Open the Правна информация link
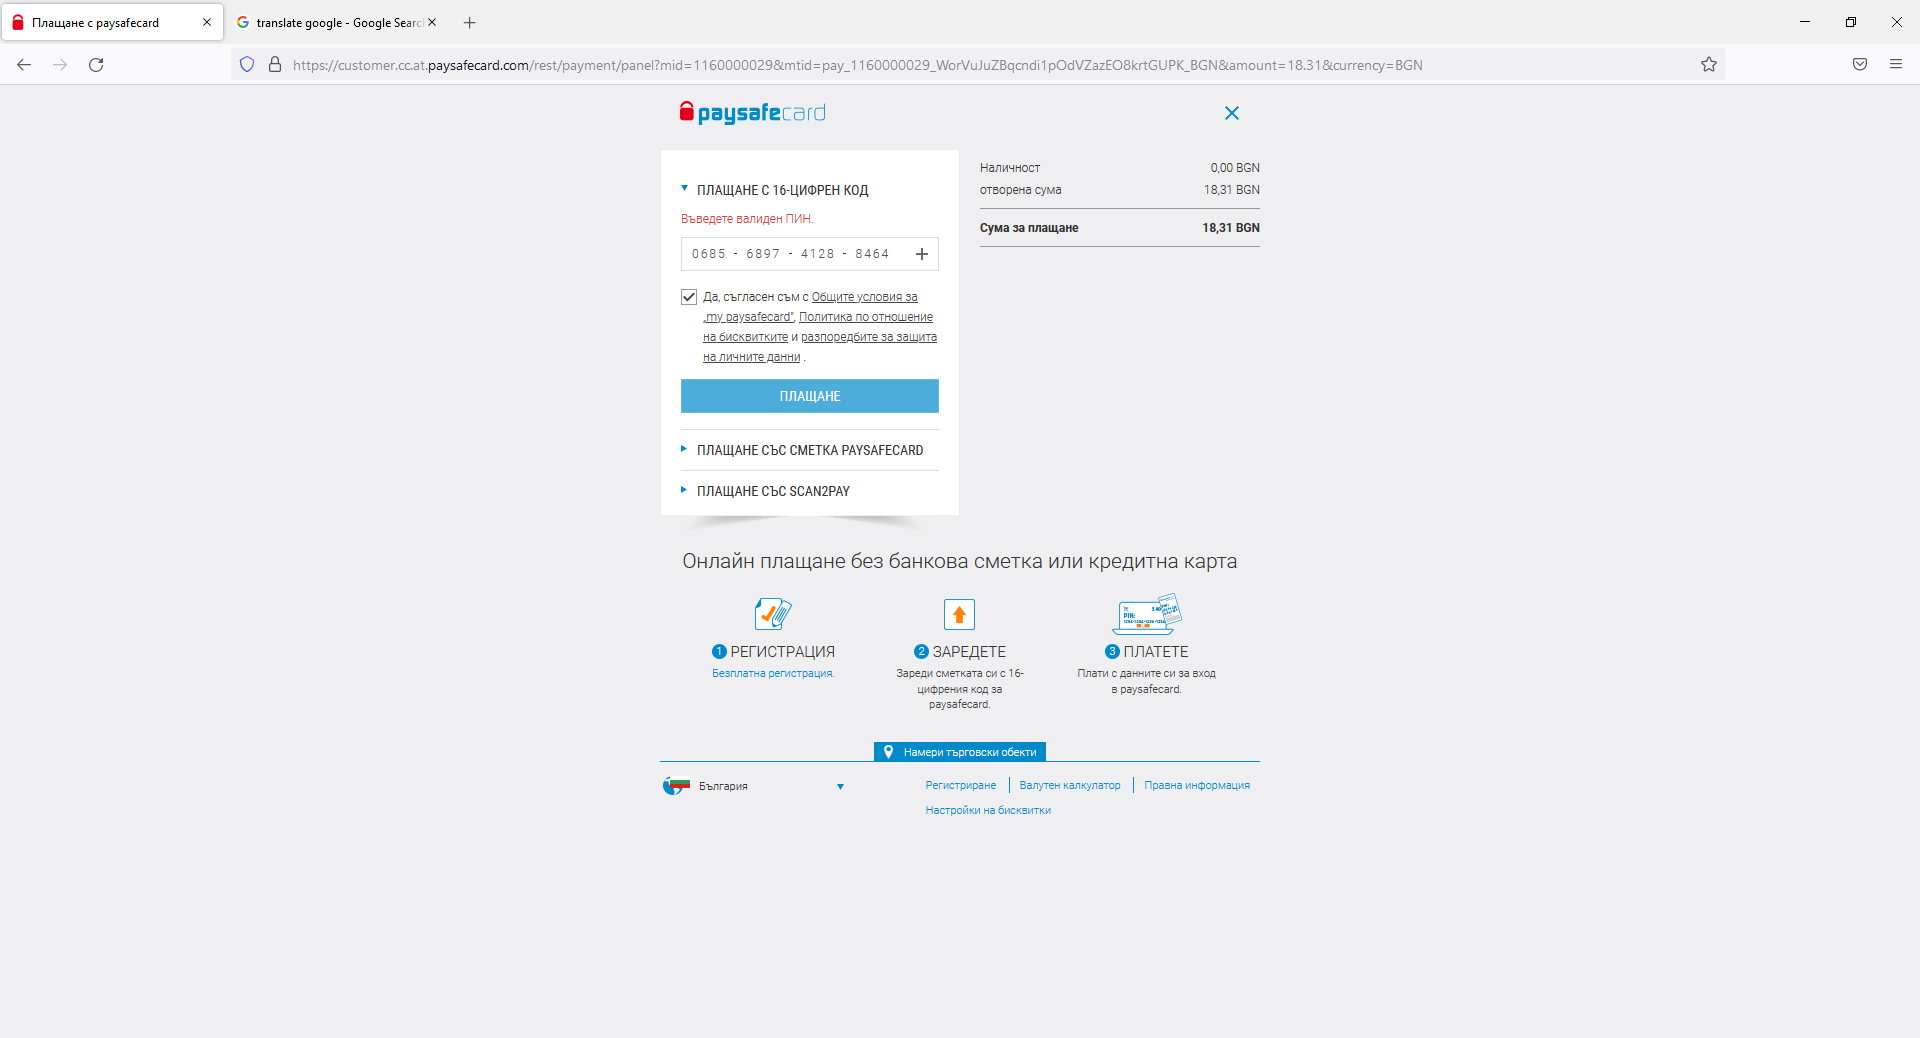1920x1038 pixels. pos(1197,786)
